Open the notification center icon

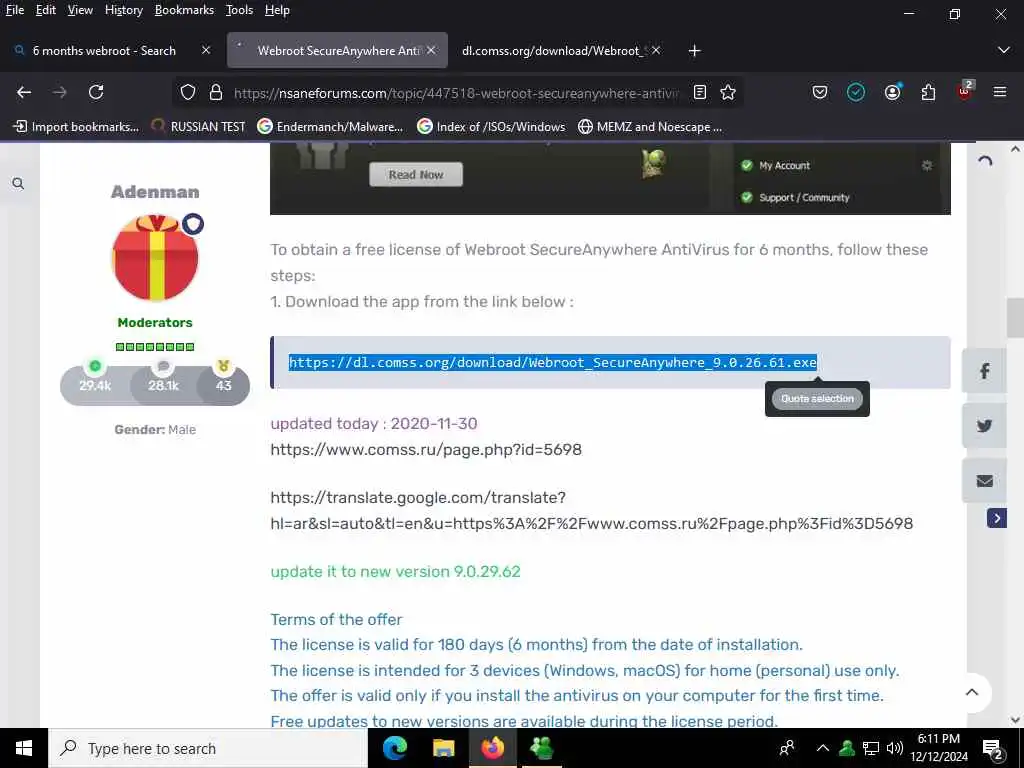(993, 748)
